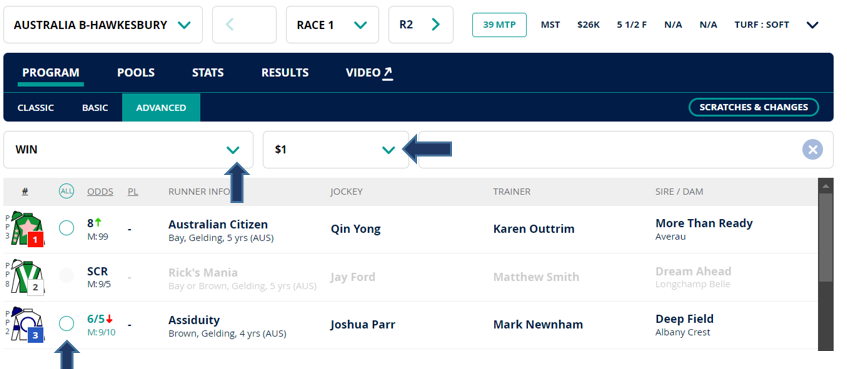The image size is (847, 369).
Task: Switch to the Pools tab
Action: tap(136, 73)
